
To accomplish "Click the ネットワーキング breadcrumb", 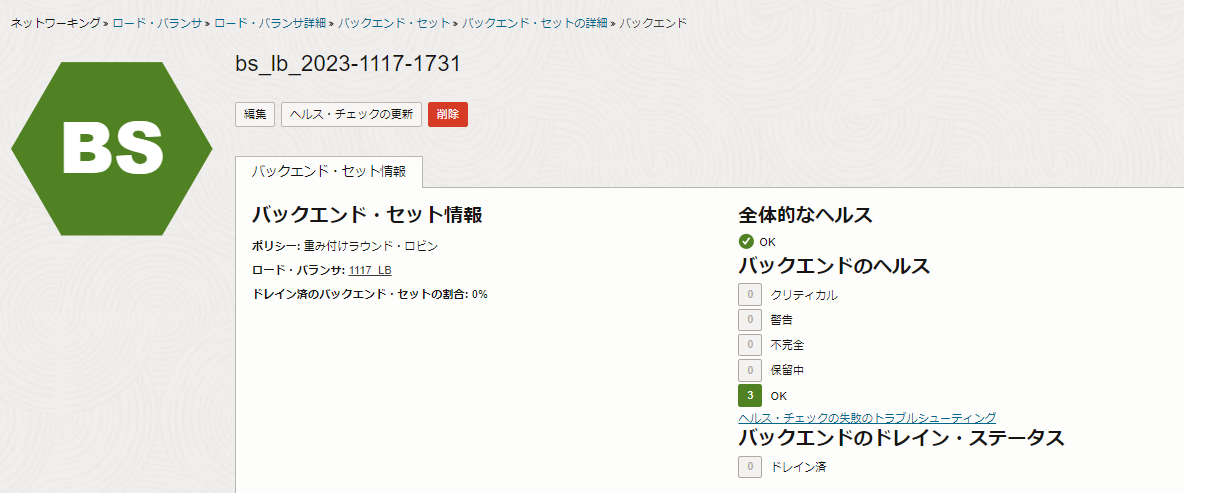I will tap(56, 22).
